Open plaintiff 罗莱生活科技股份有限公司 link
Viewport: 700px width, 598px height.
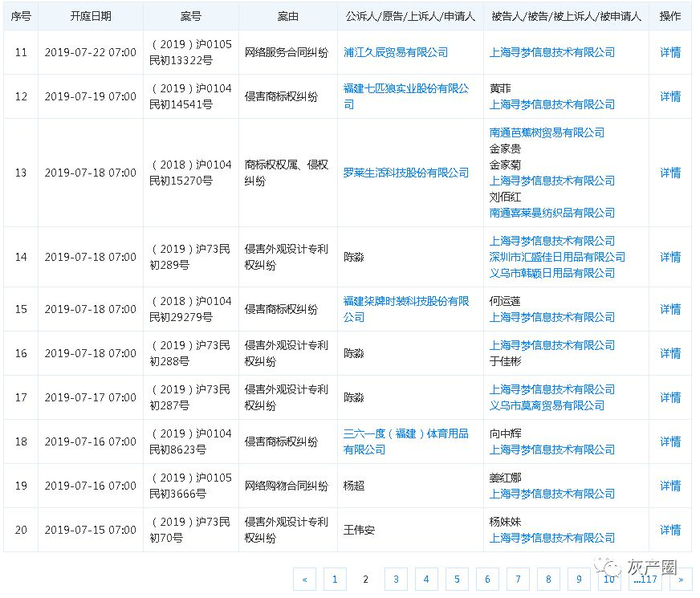coord(406,173)
